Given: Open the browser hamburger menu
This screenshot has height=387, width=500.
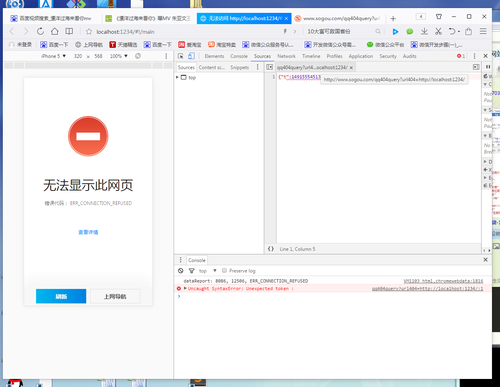Looking at the screenshot, I should tap(483, 31).
